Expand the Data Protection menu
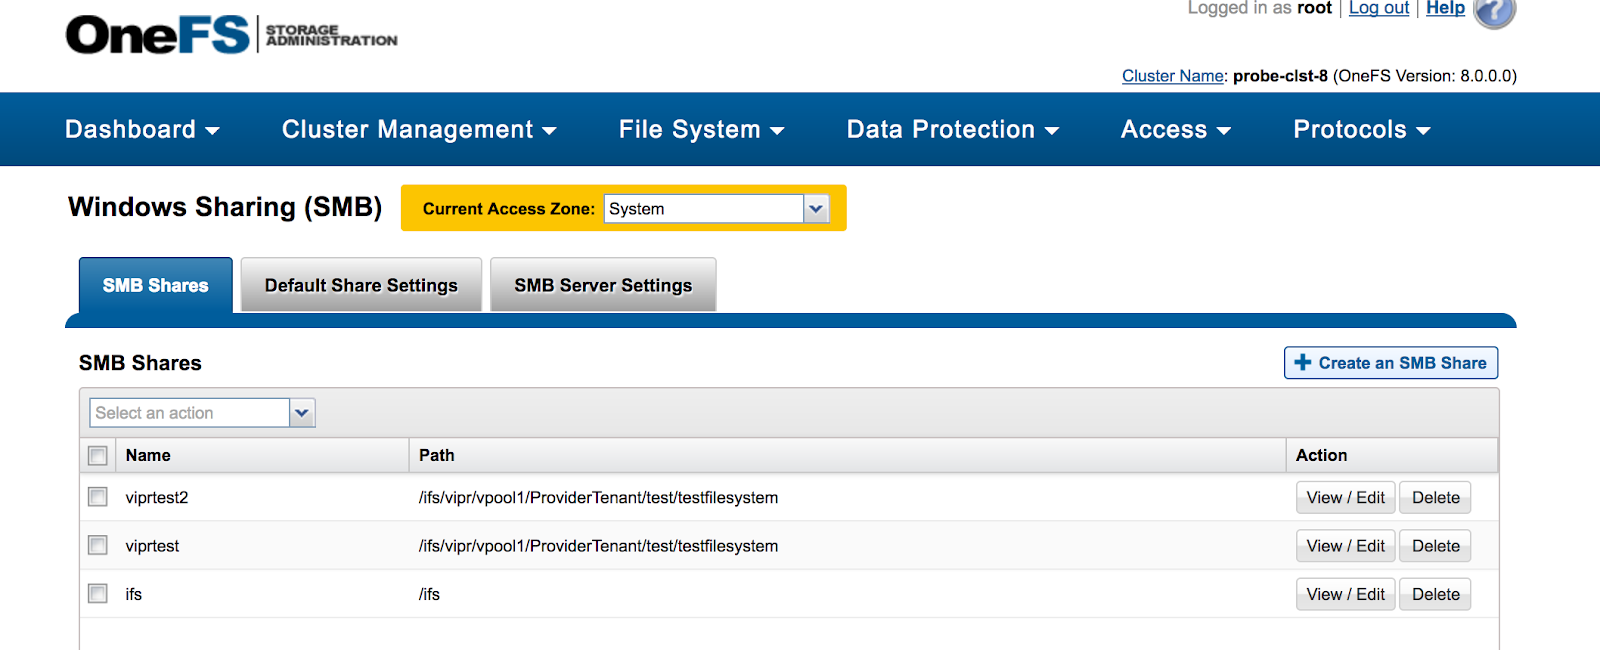This screenshot has height=650, width=1600. click(953, 129)
